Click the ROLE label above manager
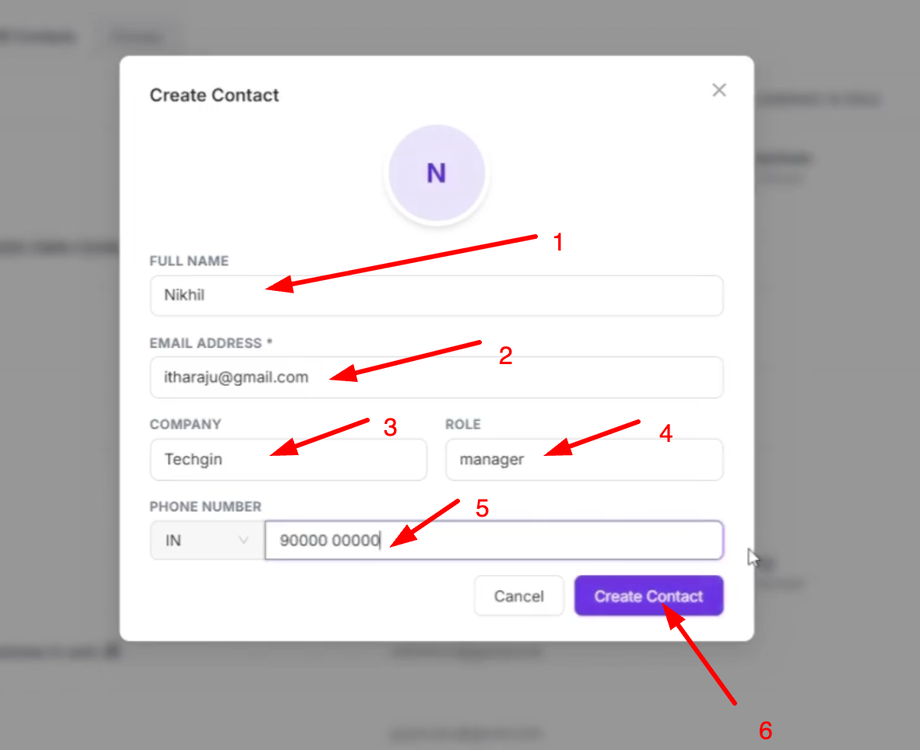Screen dimensions: 920x750 [463, 424]
